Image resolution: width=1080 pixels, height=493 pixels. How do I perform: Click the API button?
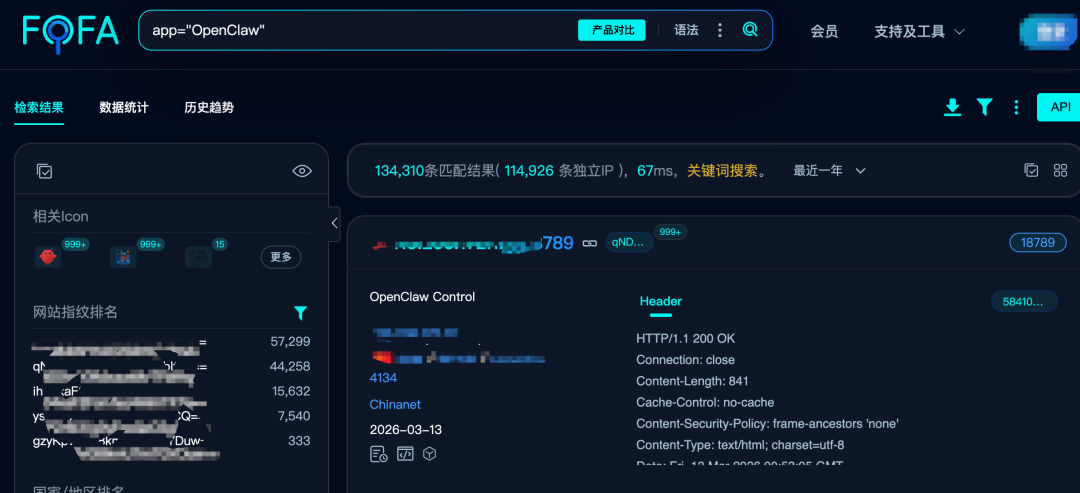1059,107
